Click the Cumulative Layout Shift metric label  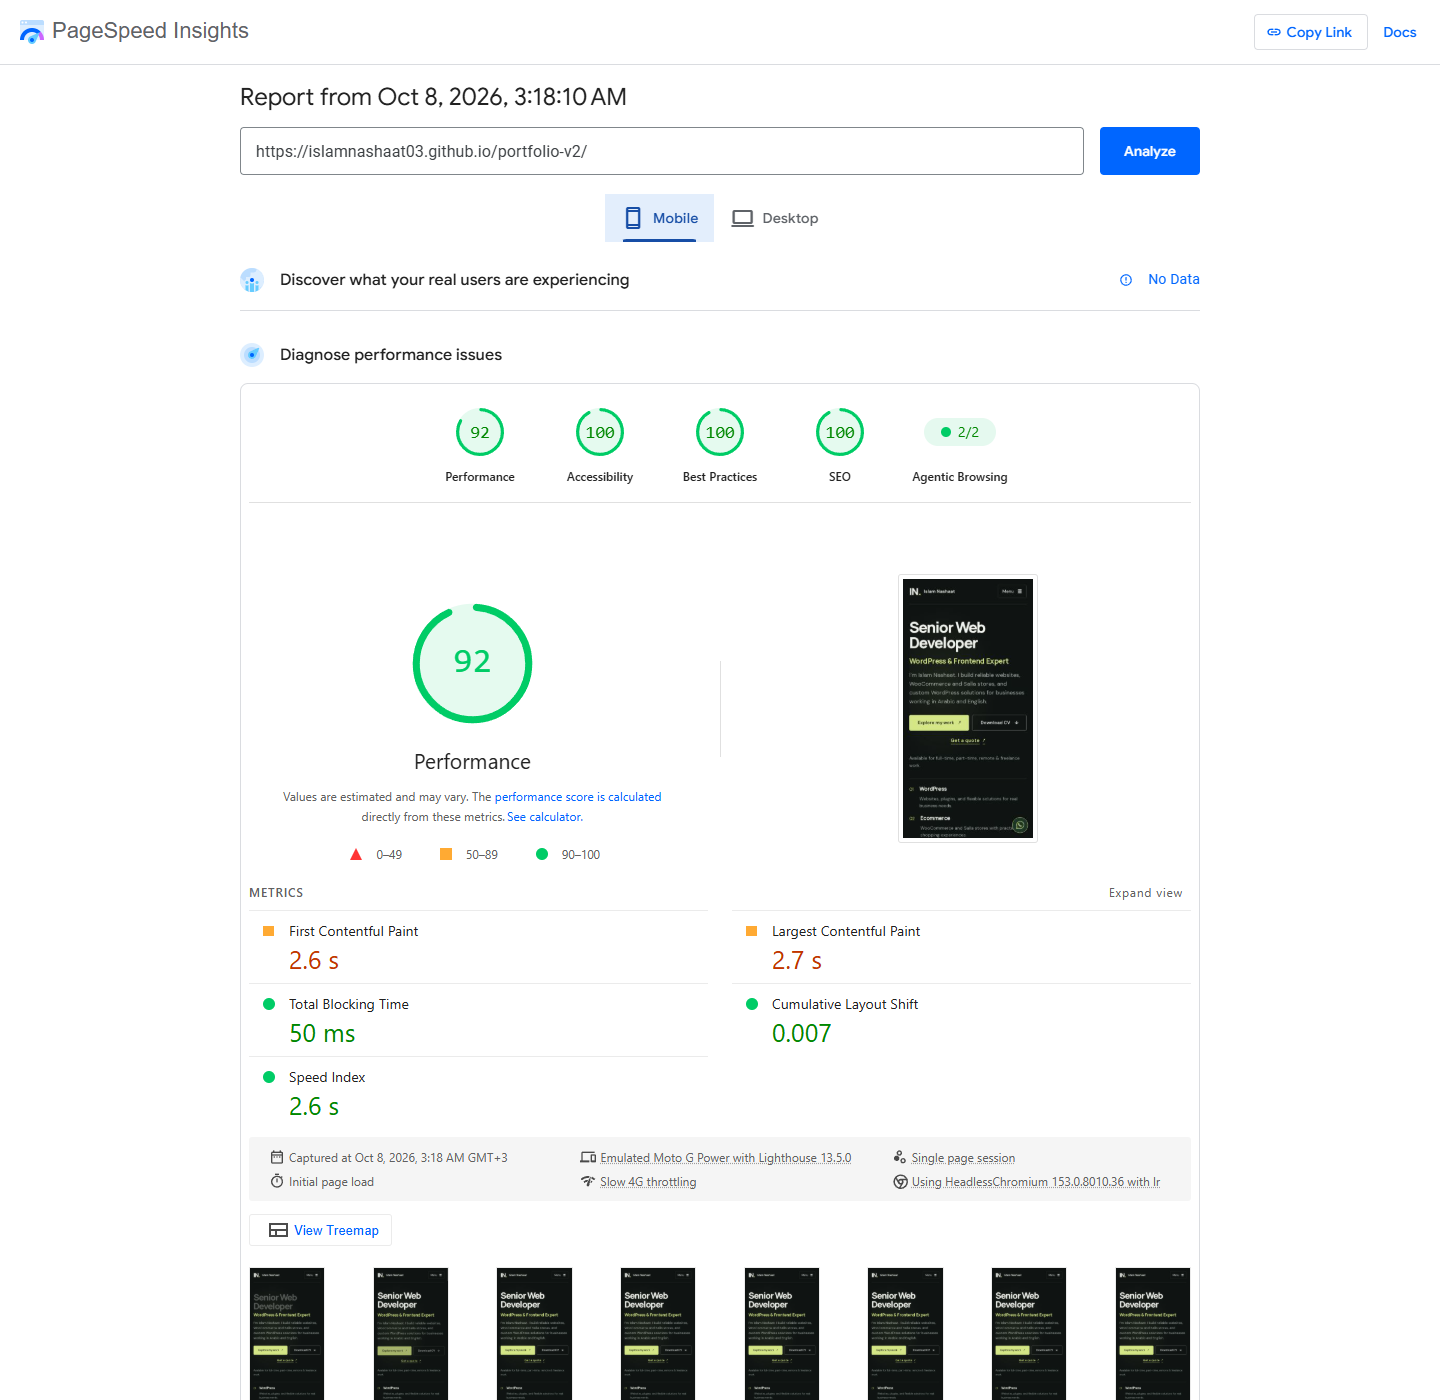point(845,1004)
